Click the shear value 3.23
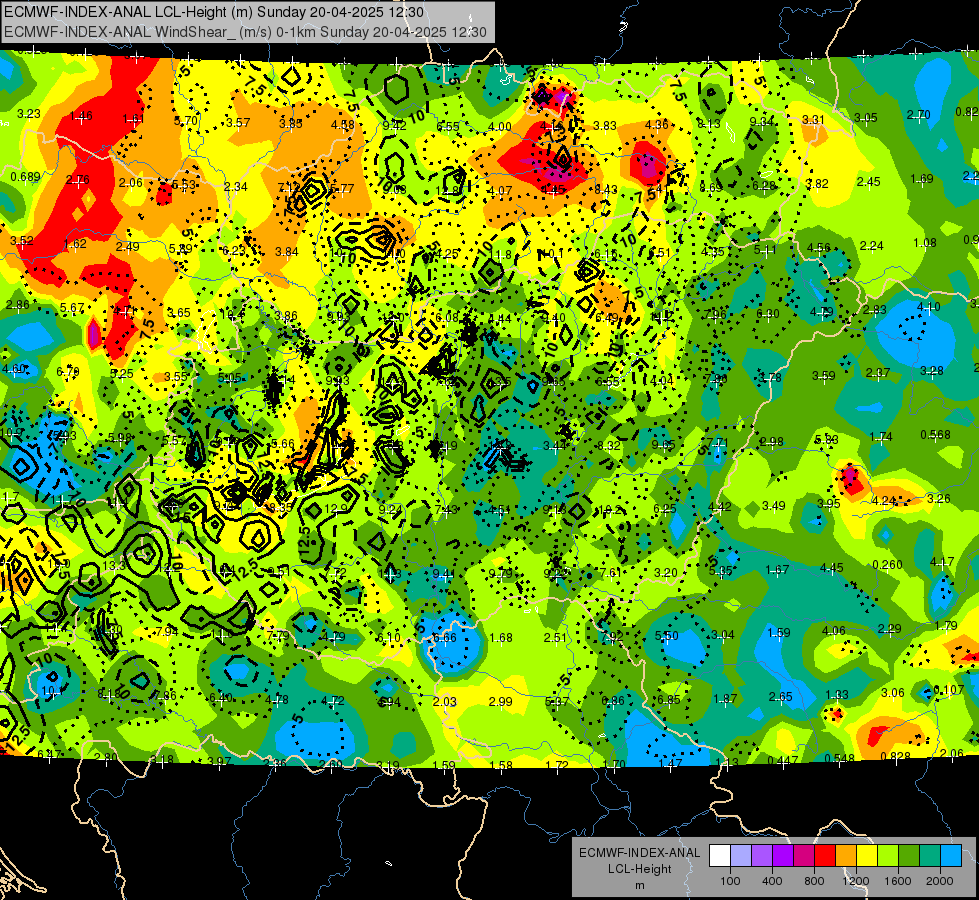This screenshot has height=900, width=979. coord(29,114)
